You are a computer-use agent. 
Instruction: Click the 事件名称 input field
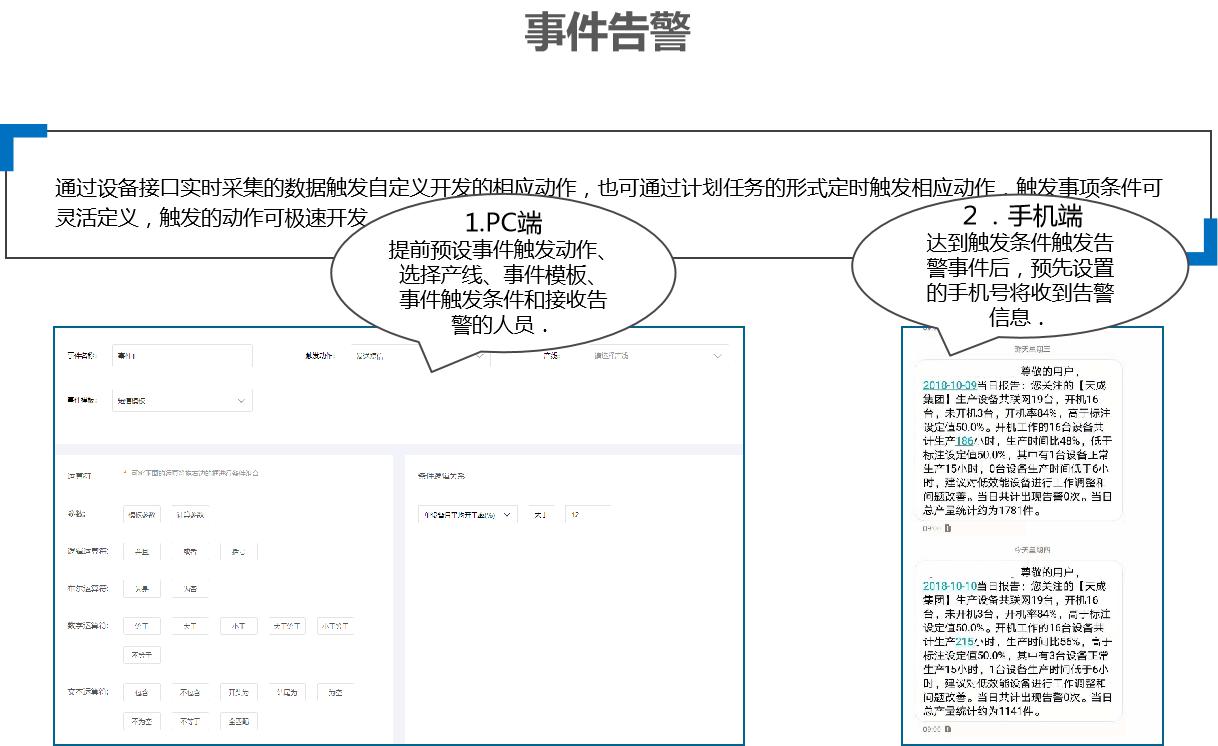[182, 356]
